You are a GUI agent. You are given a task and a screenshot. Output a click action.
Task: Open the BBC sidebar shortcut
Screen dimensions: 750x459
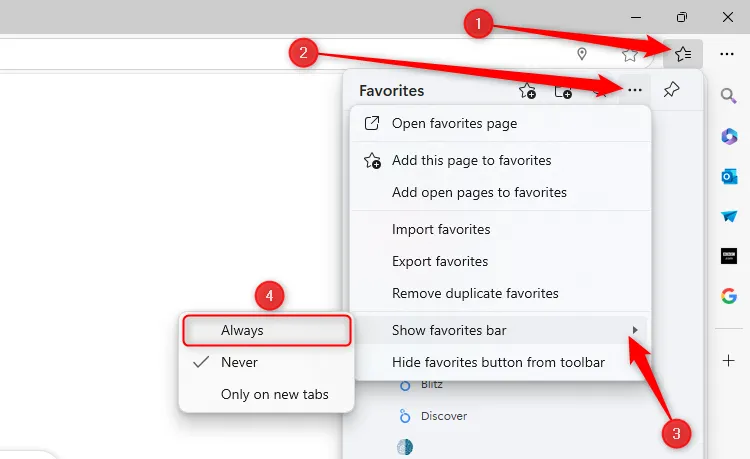(x=729, y=255)
